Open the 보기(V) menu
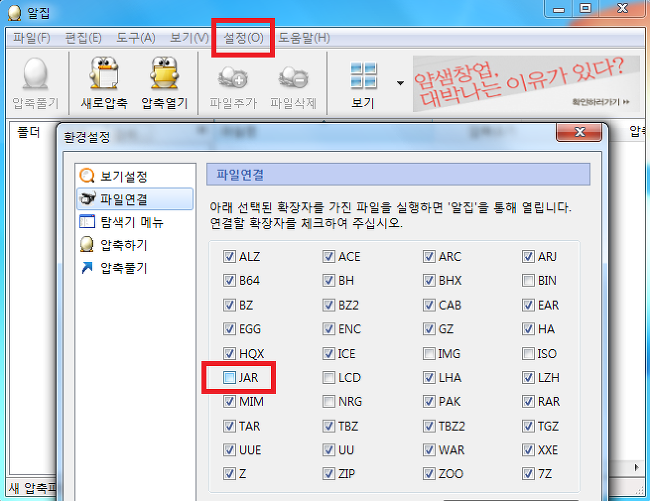Screen dimensions: 650x501 coord(189,38)
